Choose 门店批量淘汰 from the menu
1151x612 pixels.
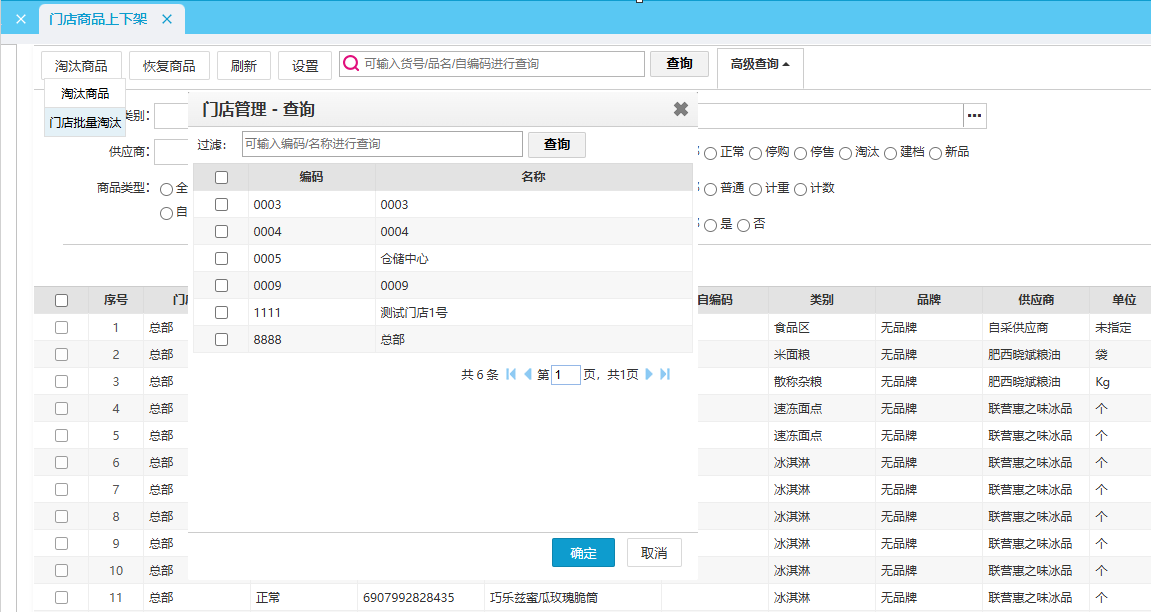(85, 122)
